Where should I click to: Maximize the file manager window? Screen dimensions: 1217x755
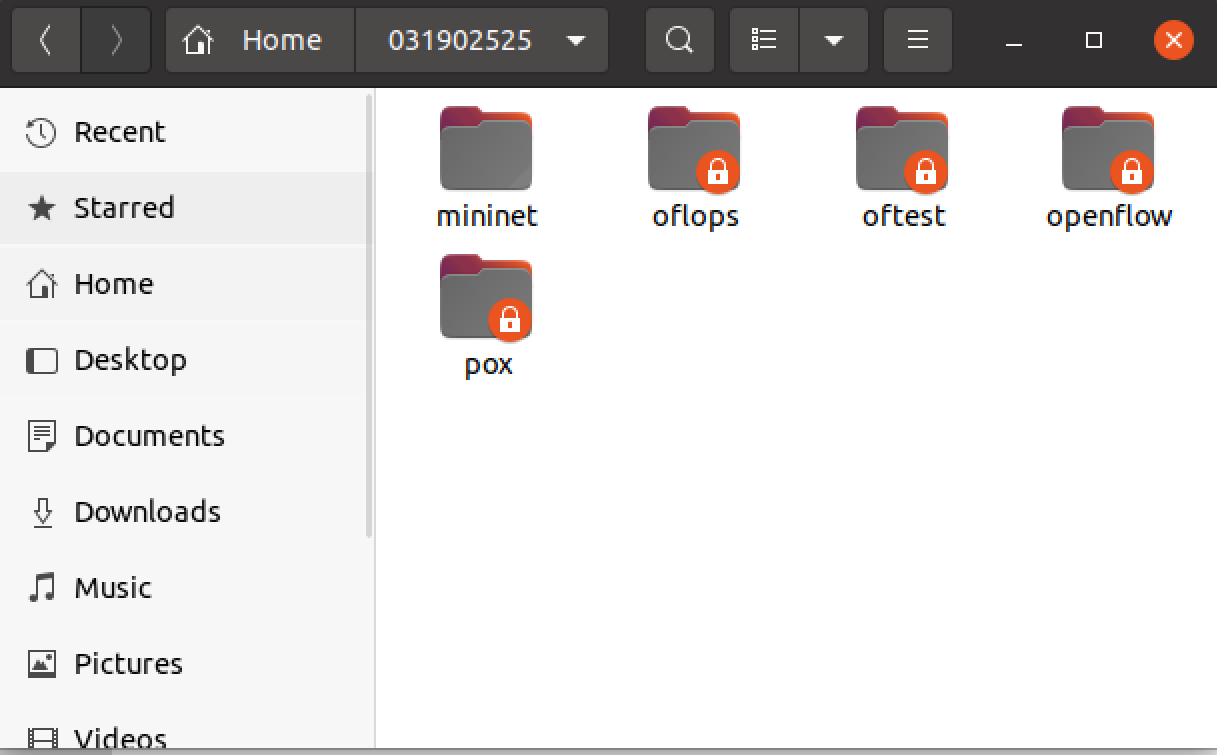(1094, 41)
